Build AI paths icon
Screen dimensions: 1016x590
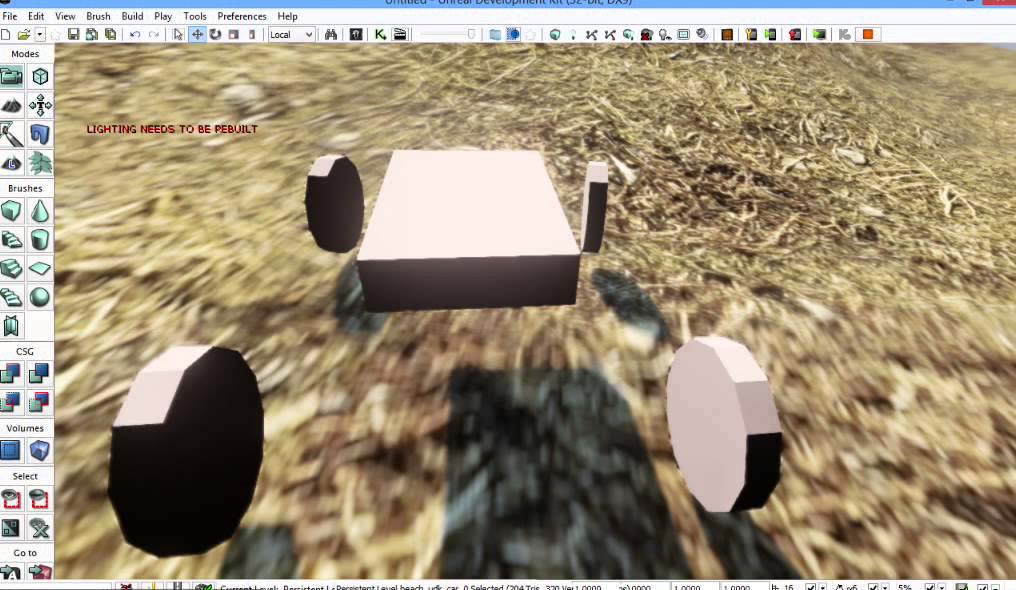coord(592,34)
